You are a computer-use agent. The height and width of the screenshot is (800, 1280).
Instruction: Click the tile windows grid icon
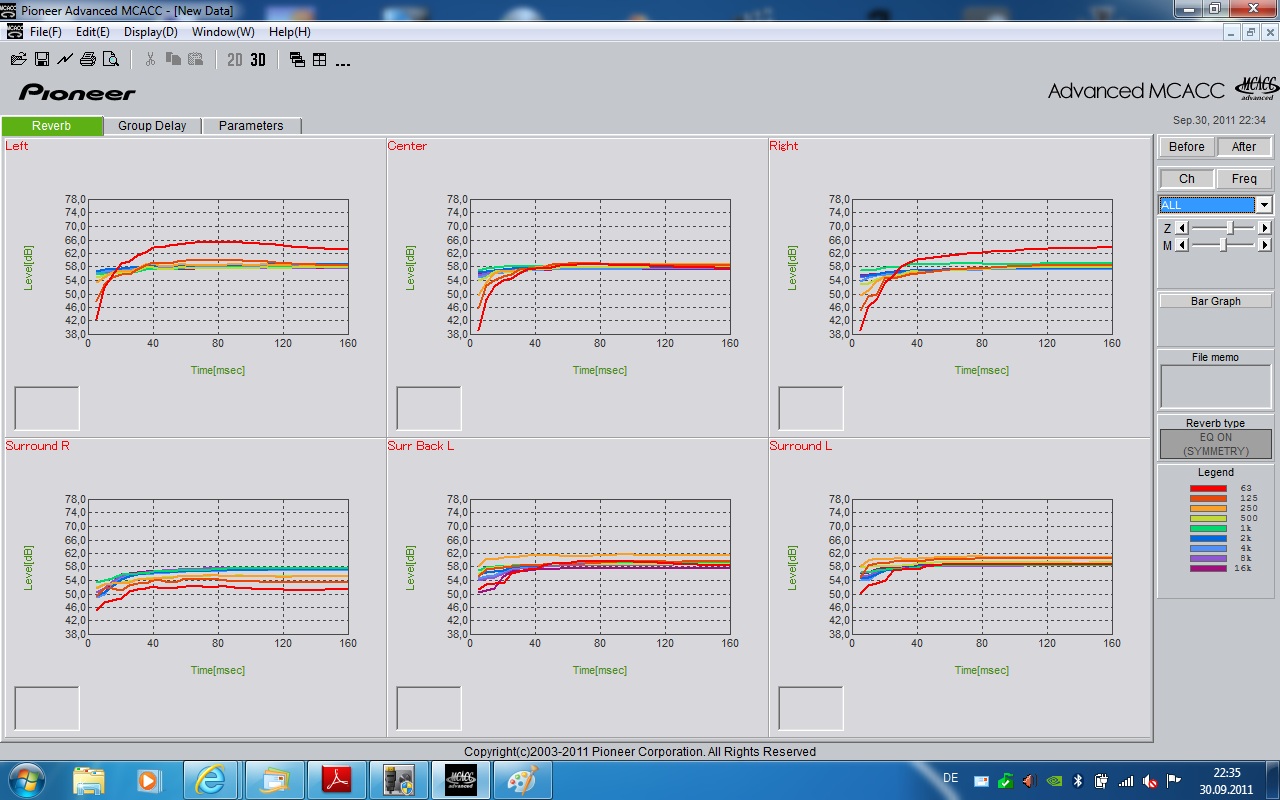pos(320,60)
